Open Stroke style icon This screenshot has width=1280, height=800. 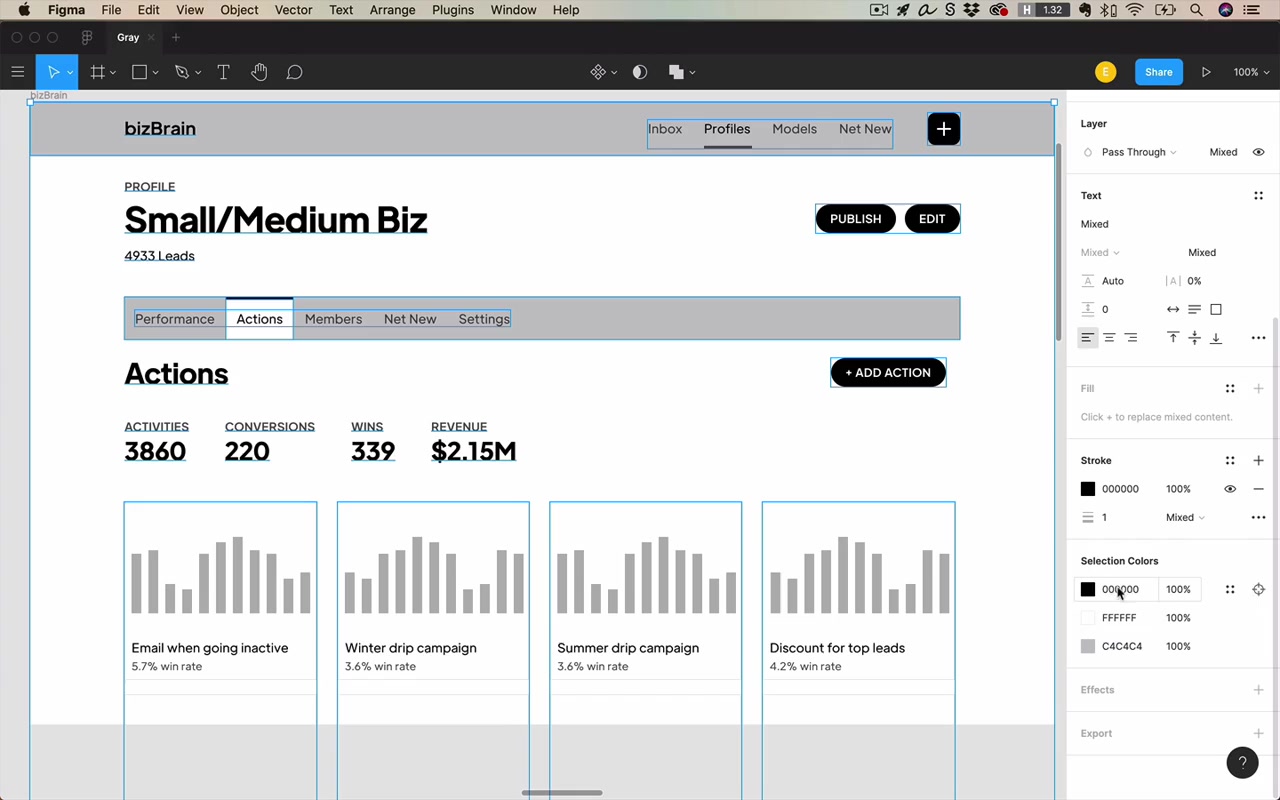coord(1230,461)
